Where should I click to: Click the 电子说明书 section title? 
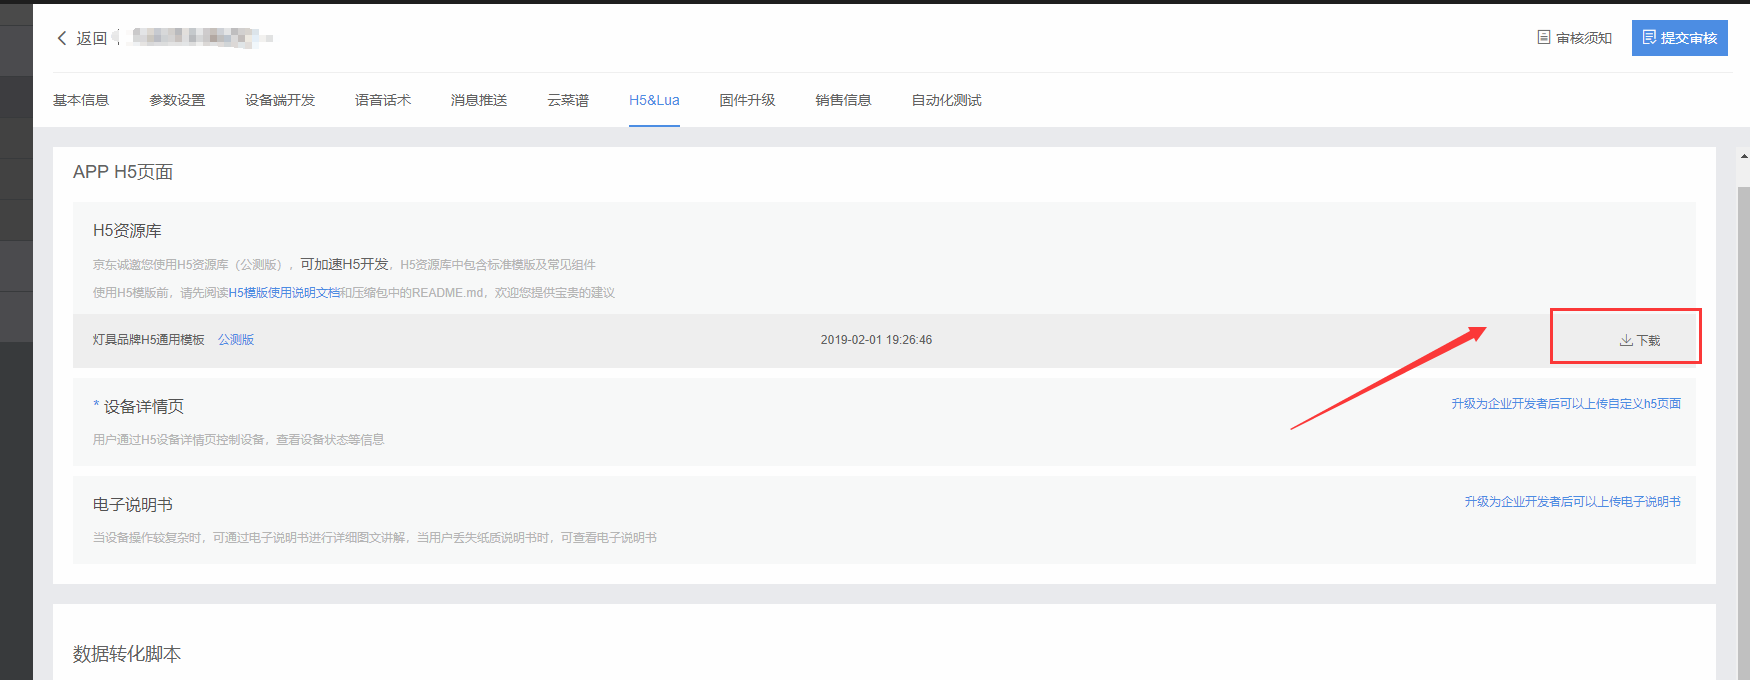pos(133,505)
